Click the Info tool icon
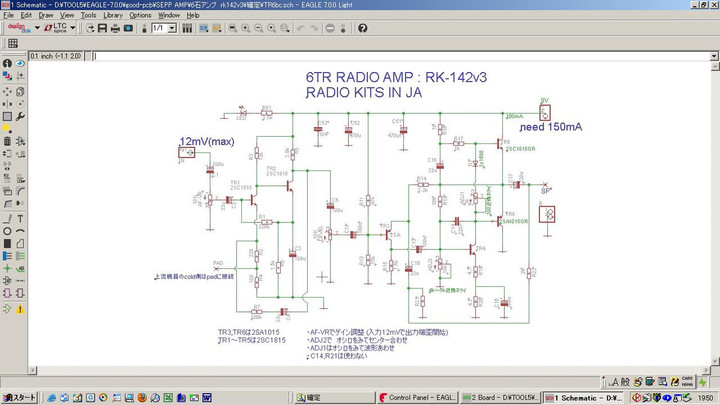 [7, 64]
